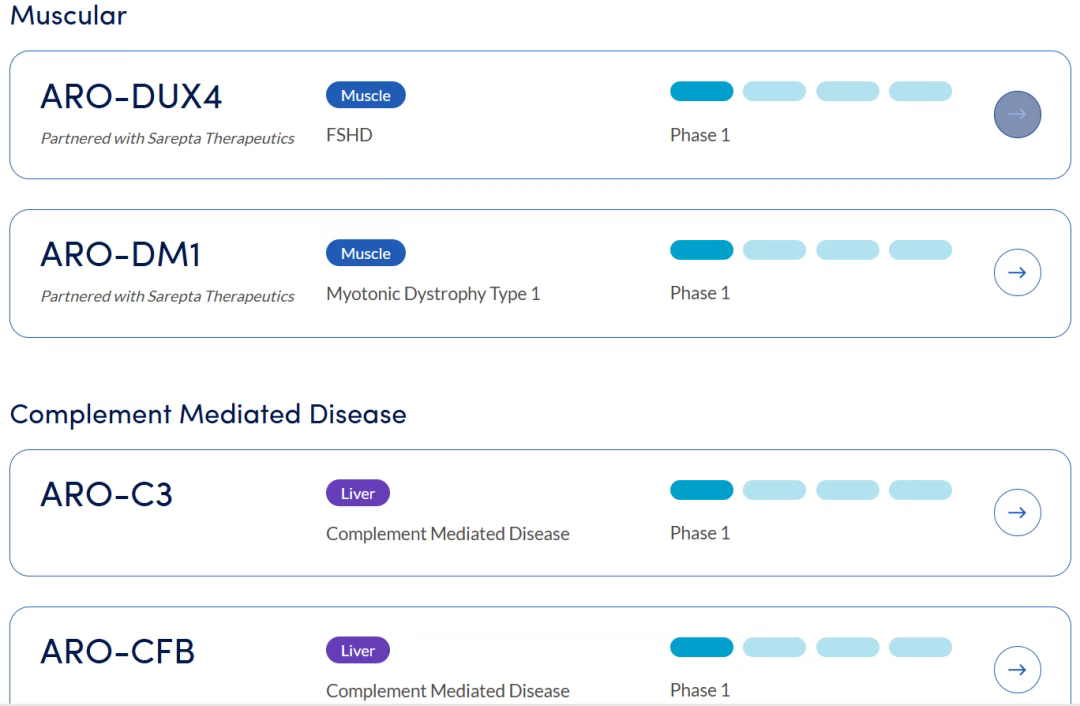Click the FSHD indication label

(x=349, y=135)
